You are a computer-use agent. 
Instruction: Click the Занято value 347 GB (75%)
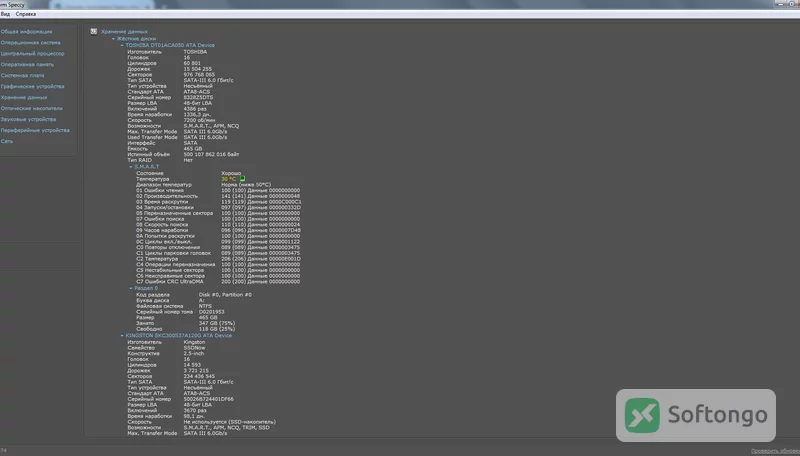(x=217, y=323)
